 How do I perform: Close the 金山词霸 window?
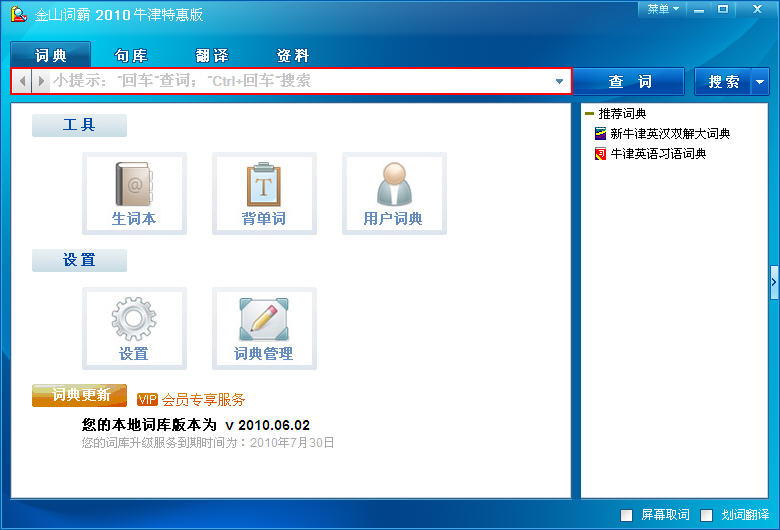757,9
